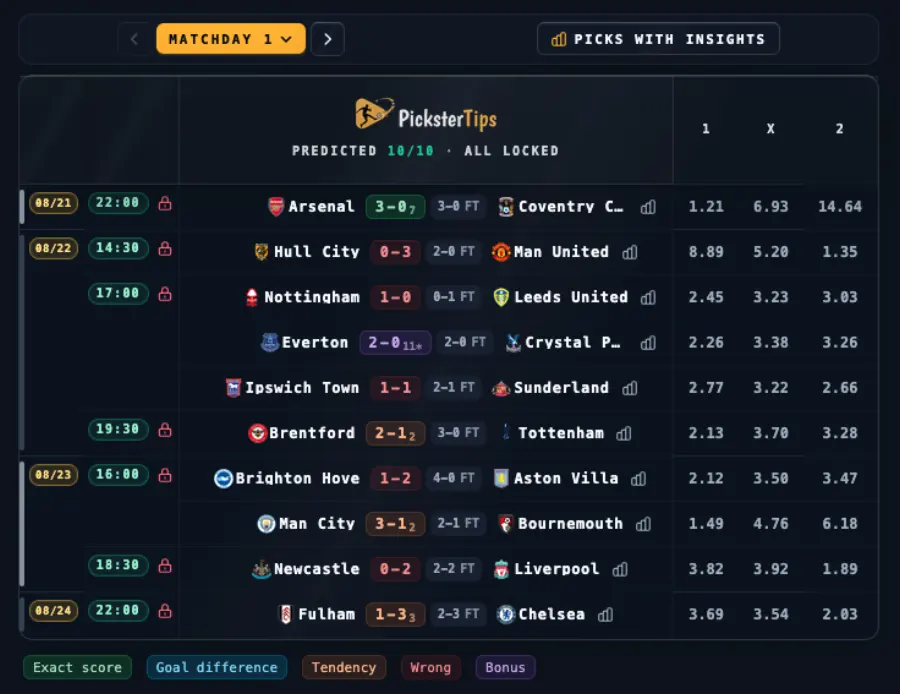This screenshot has width=900, height=694.
Task: Click the 08/22 date badge
Action: (x=53, y=249)
